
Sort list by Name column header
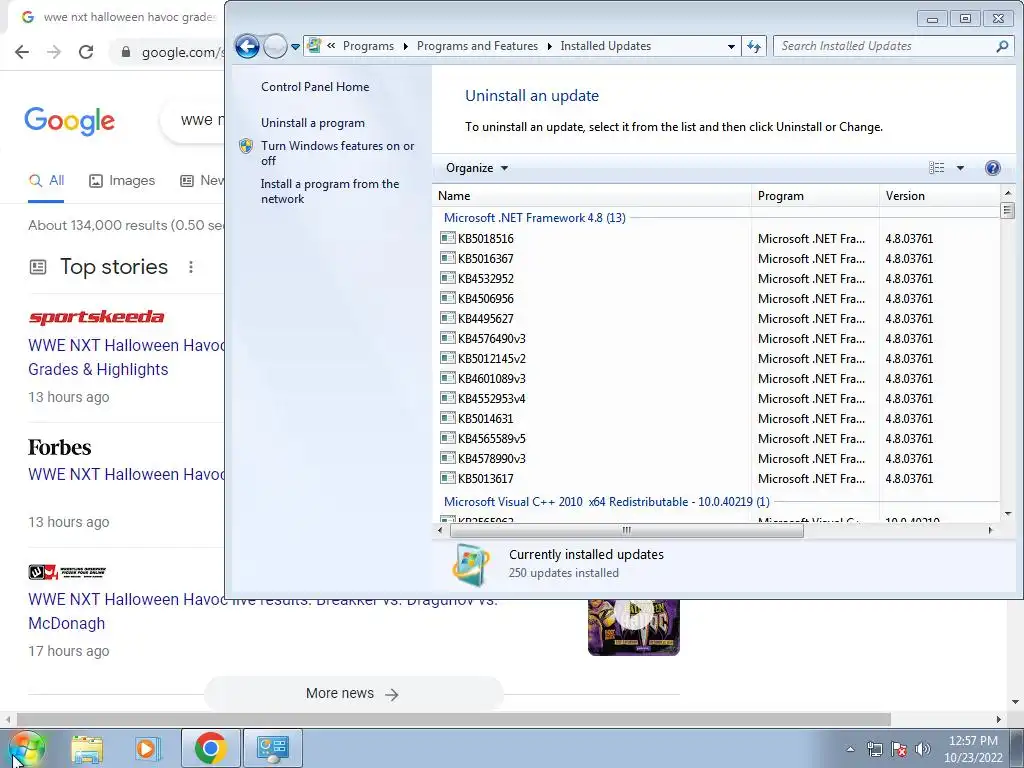pos(592,196)
